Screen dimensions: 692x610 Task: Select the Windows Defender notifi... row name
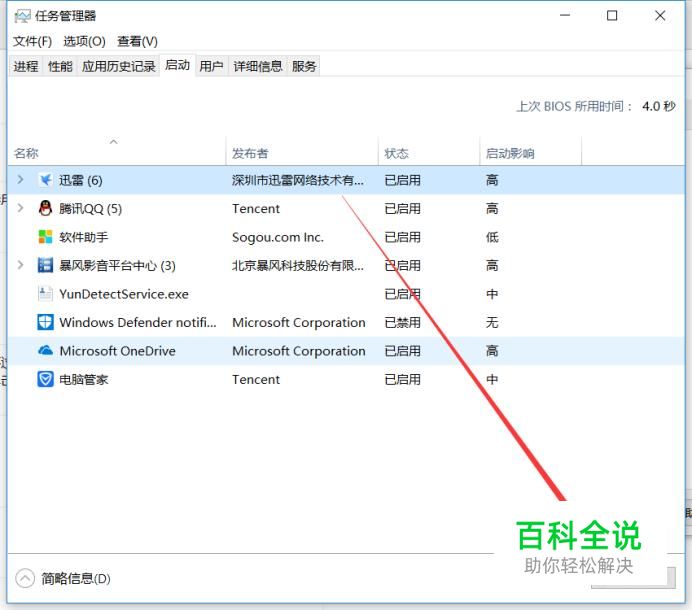pyautogui.click(x=138, y=322)
